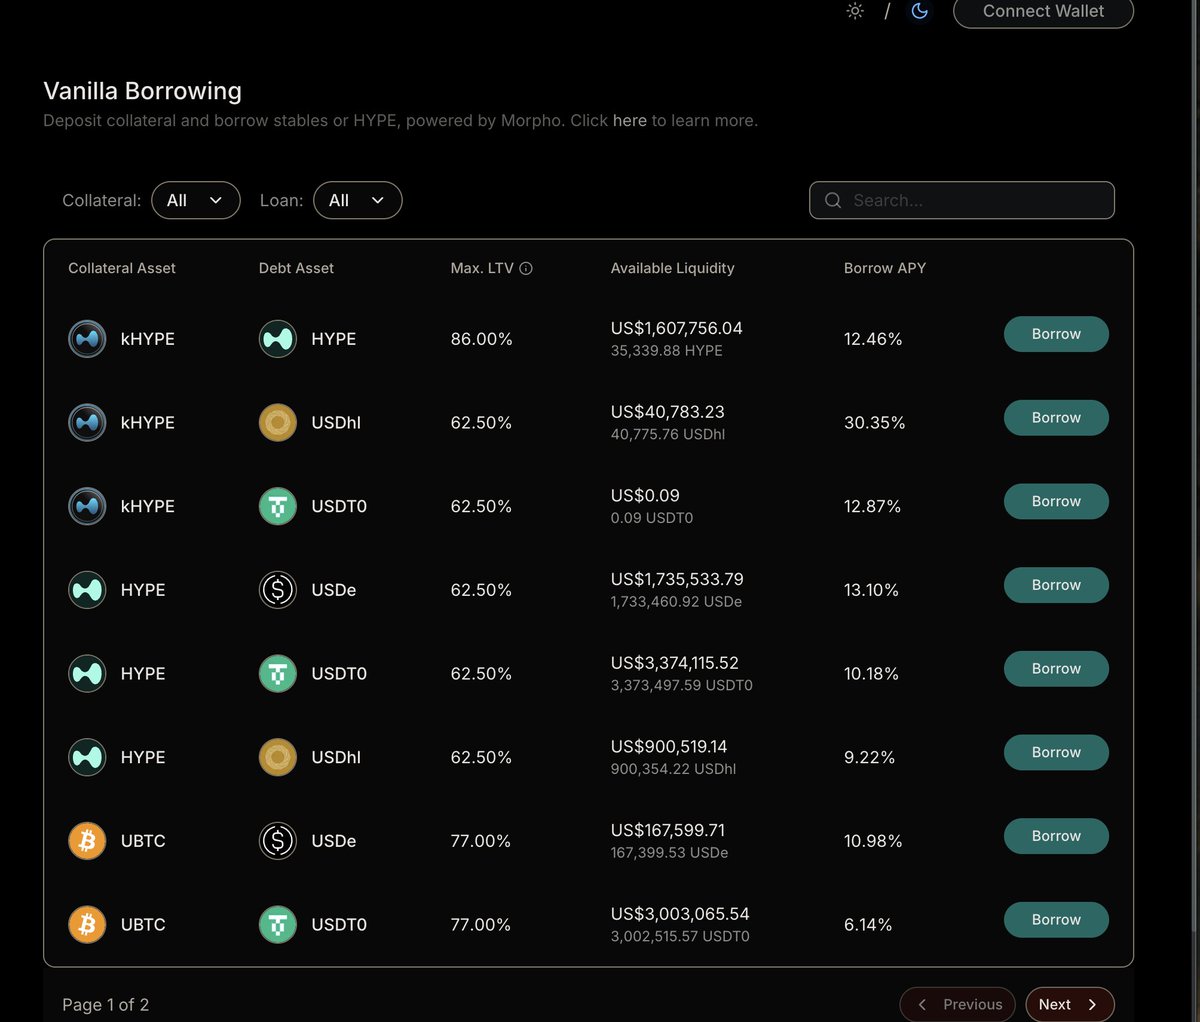Switch to light mode sun icon
This screenshot has height=1022, width=1200.
pyautogui.click(x=855, y=11)
